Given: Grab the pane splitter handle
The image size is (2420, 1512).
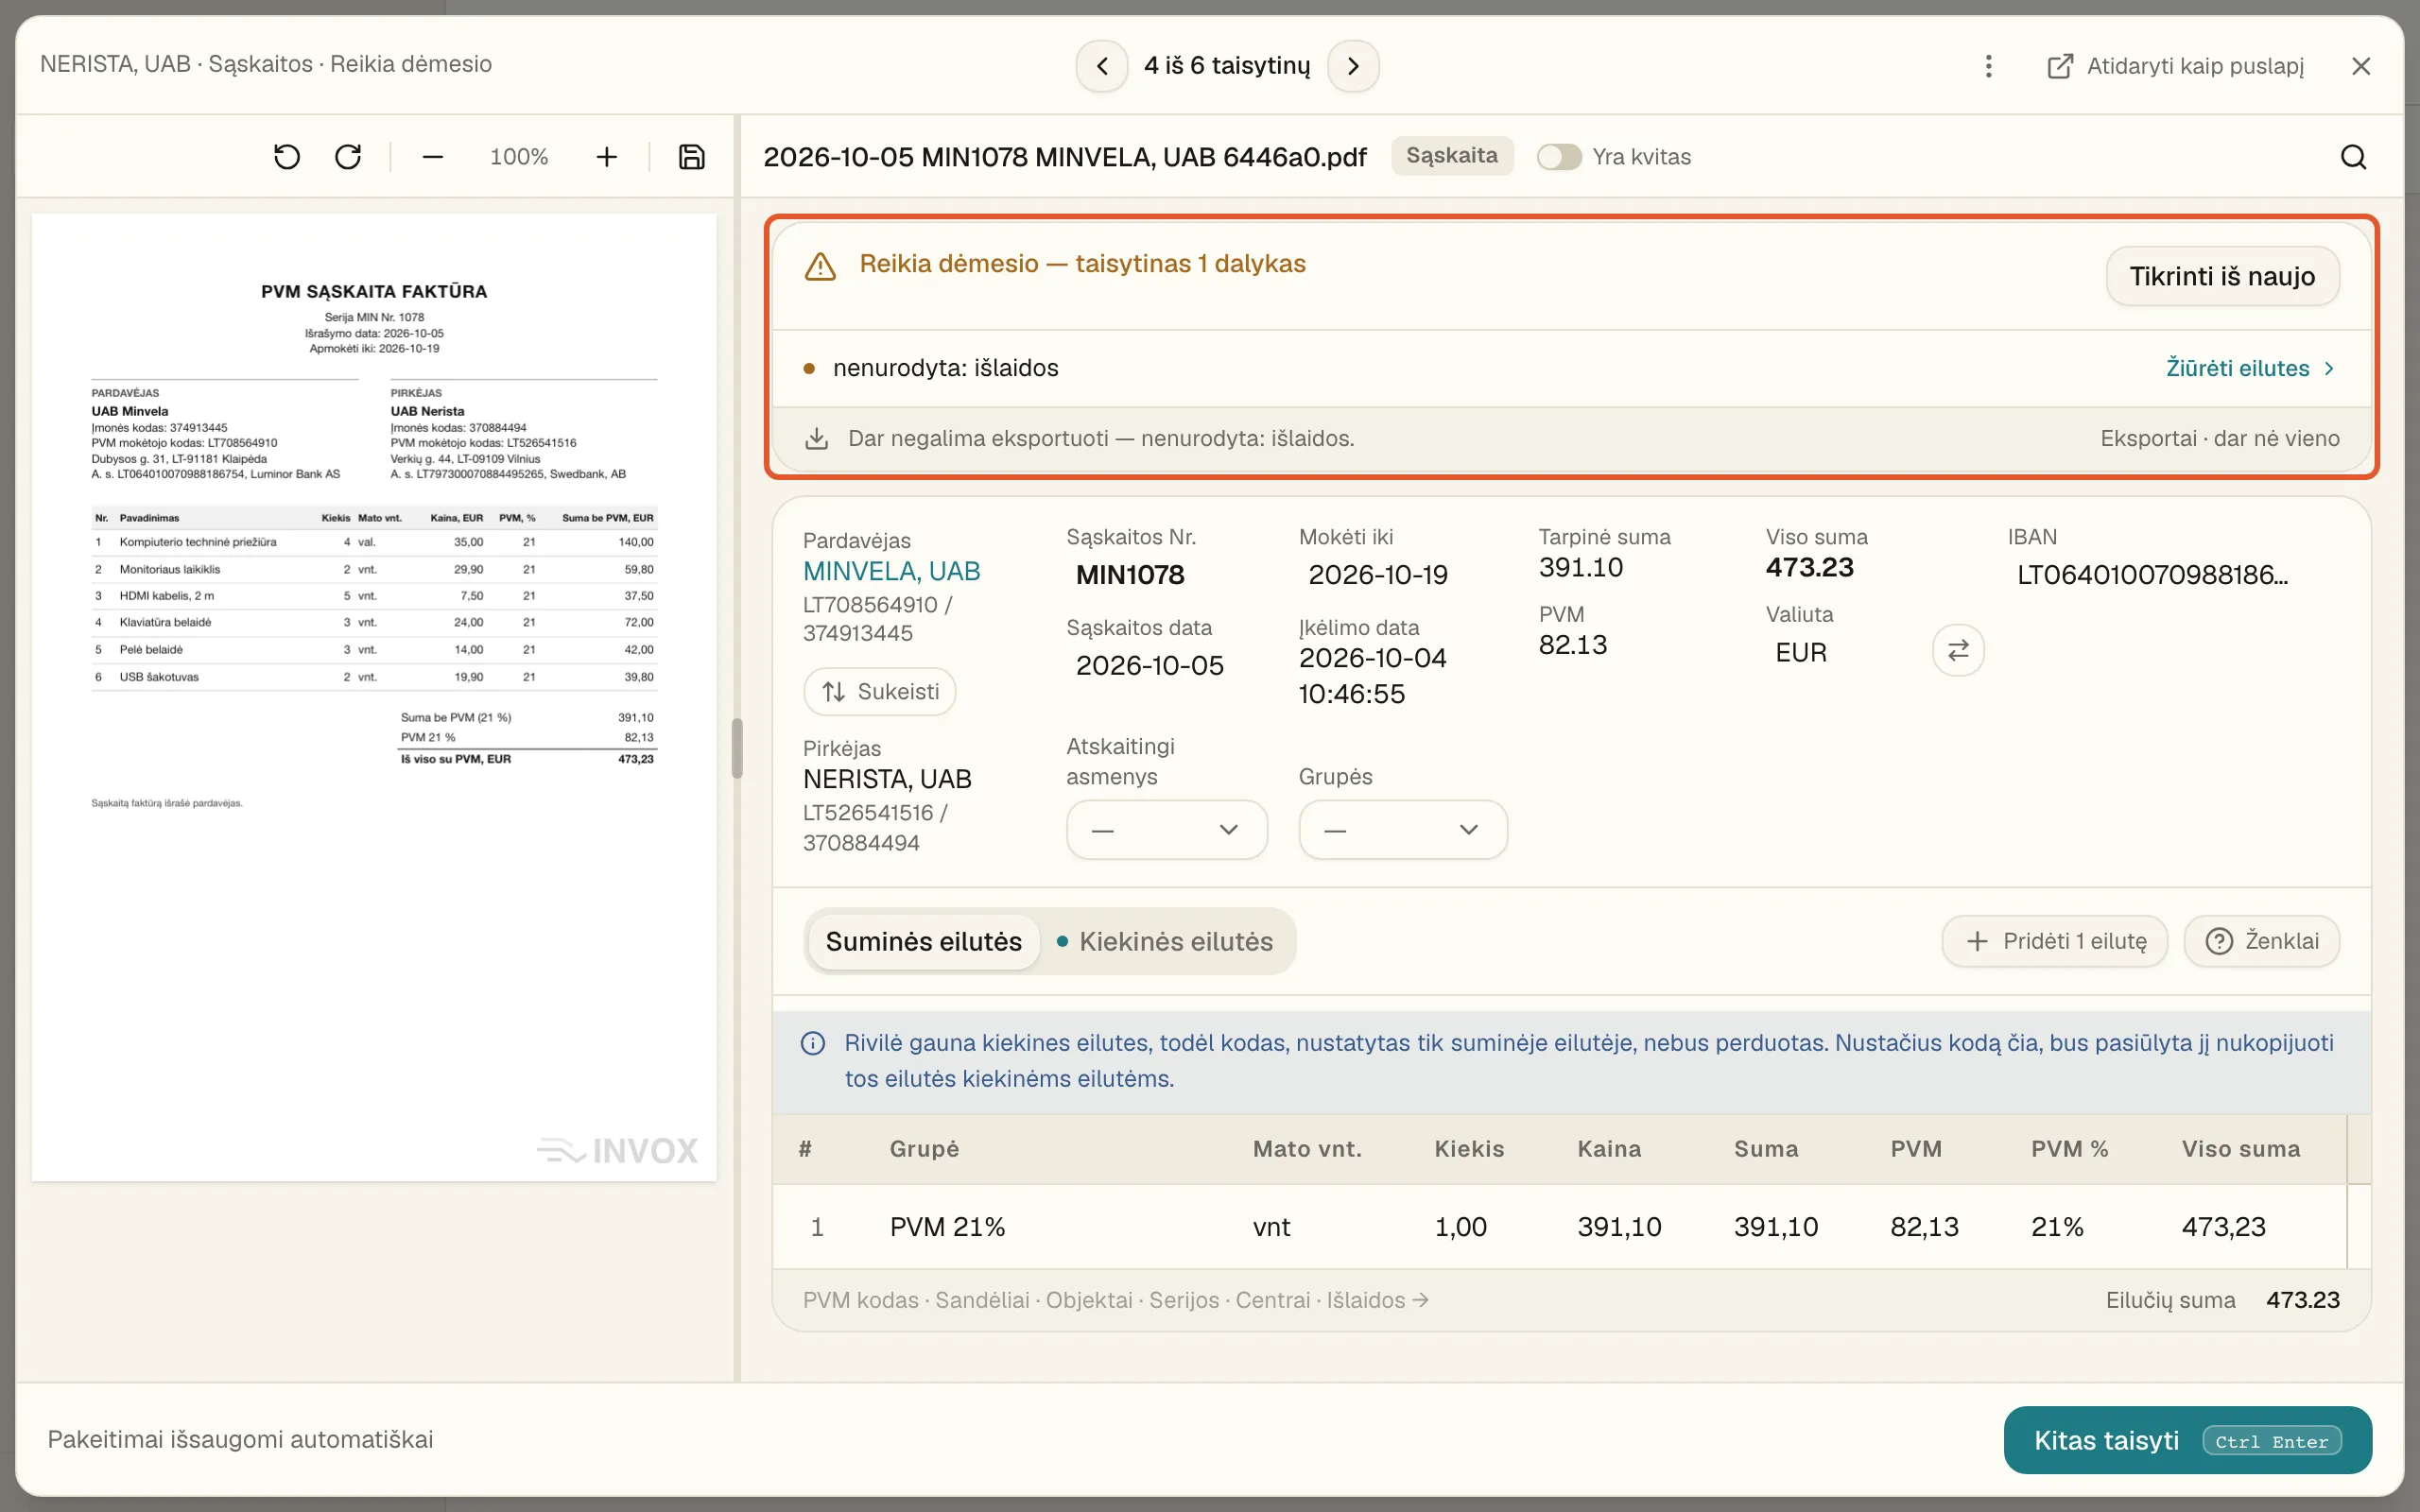Looking at the screenshot, I should pyautogui.click(x=737, y=748).
